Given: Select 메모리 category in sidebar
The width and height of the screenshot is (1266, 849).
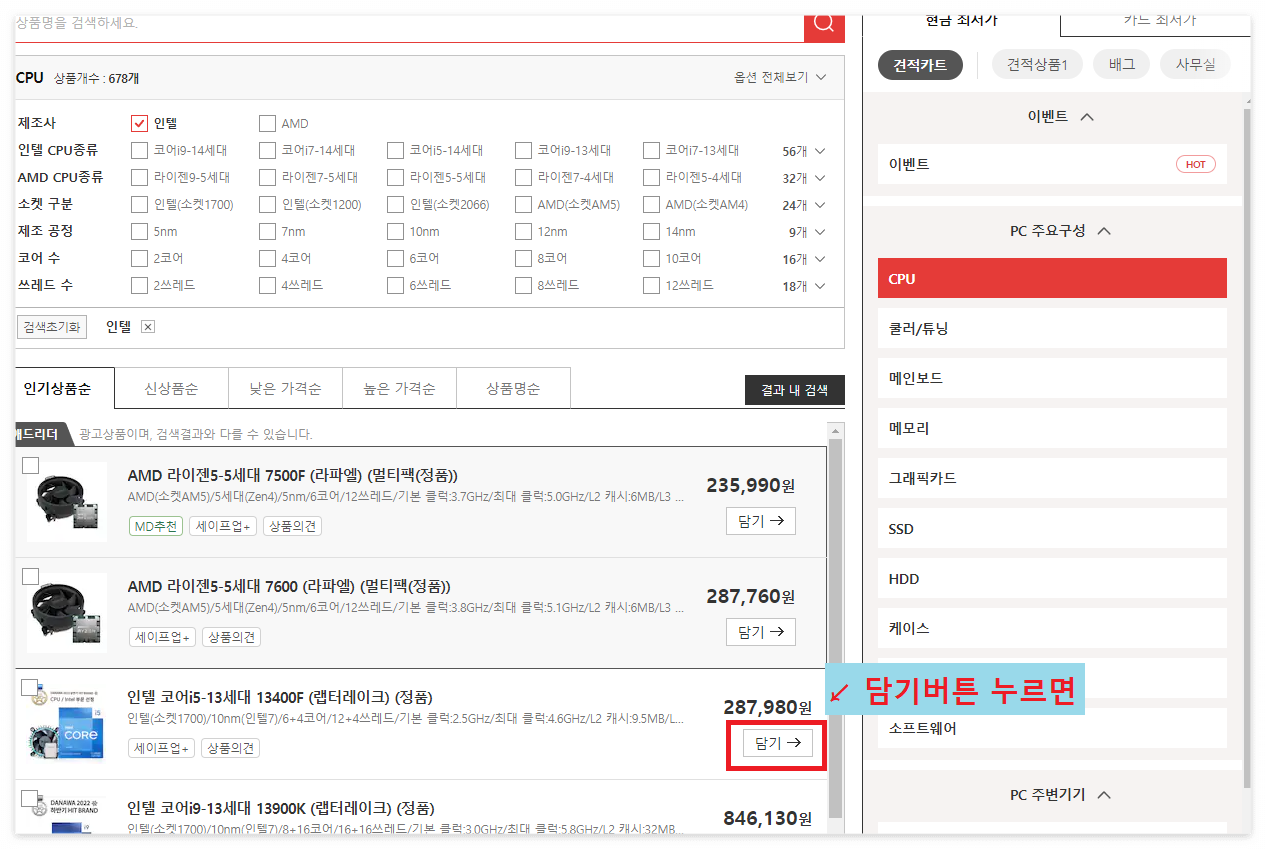Looking at the screenshot, I should point(1052,428).
